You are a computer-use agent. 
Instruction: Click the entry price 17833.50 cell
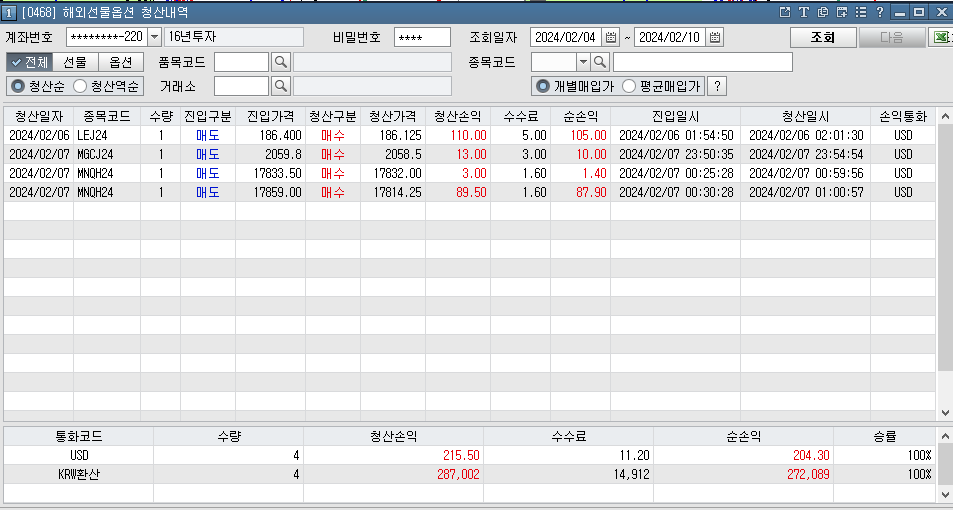(270, 173)
